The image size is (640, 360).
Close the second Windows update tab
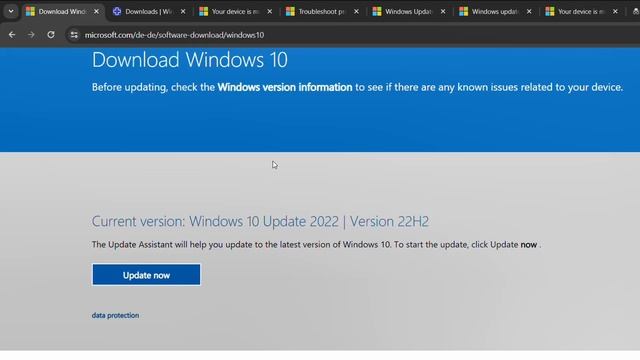point(529,11)
